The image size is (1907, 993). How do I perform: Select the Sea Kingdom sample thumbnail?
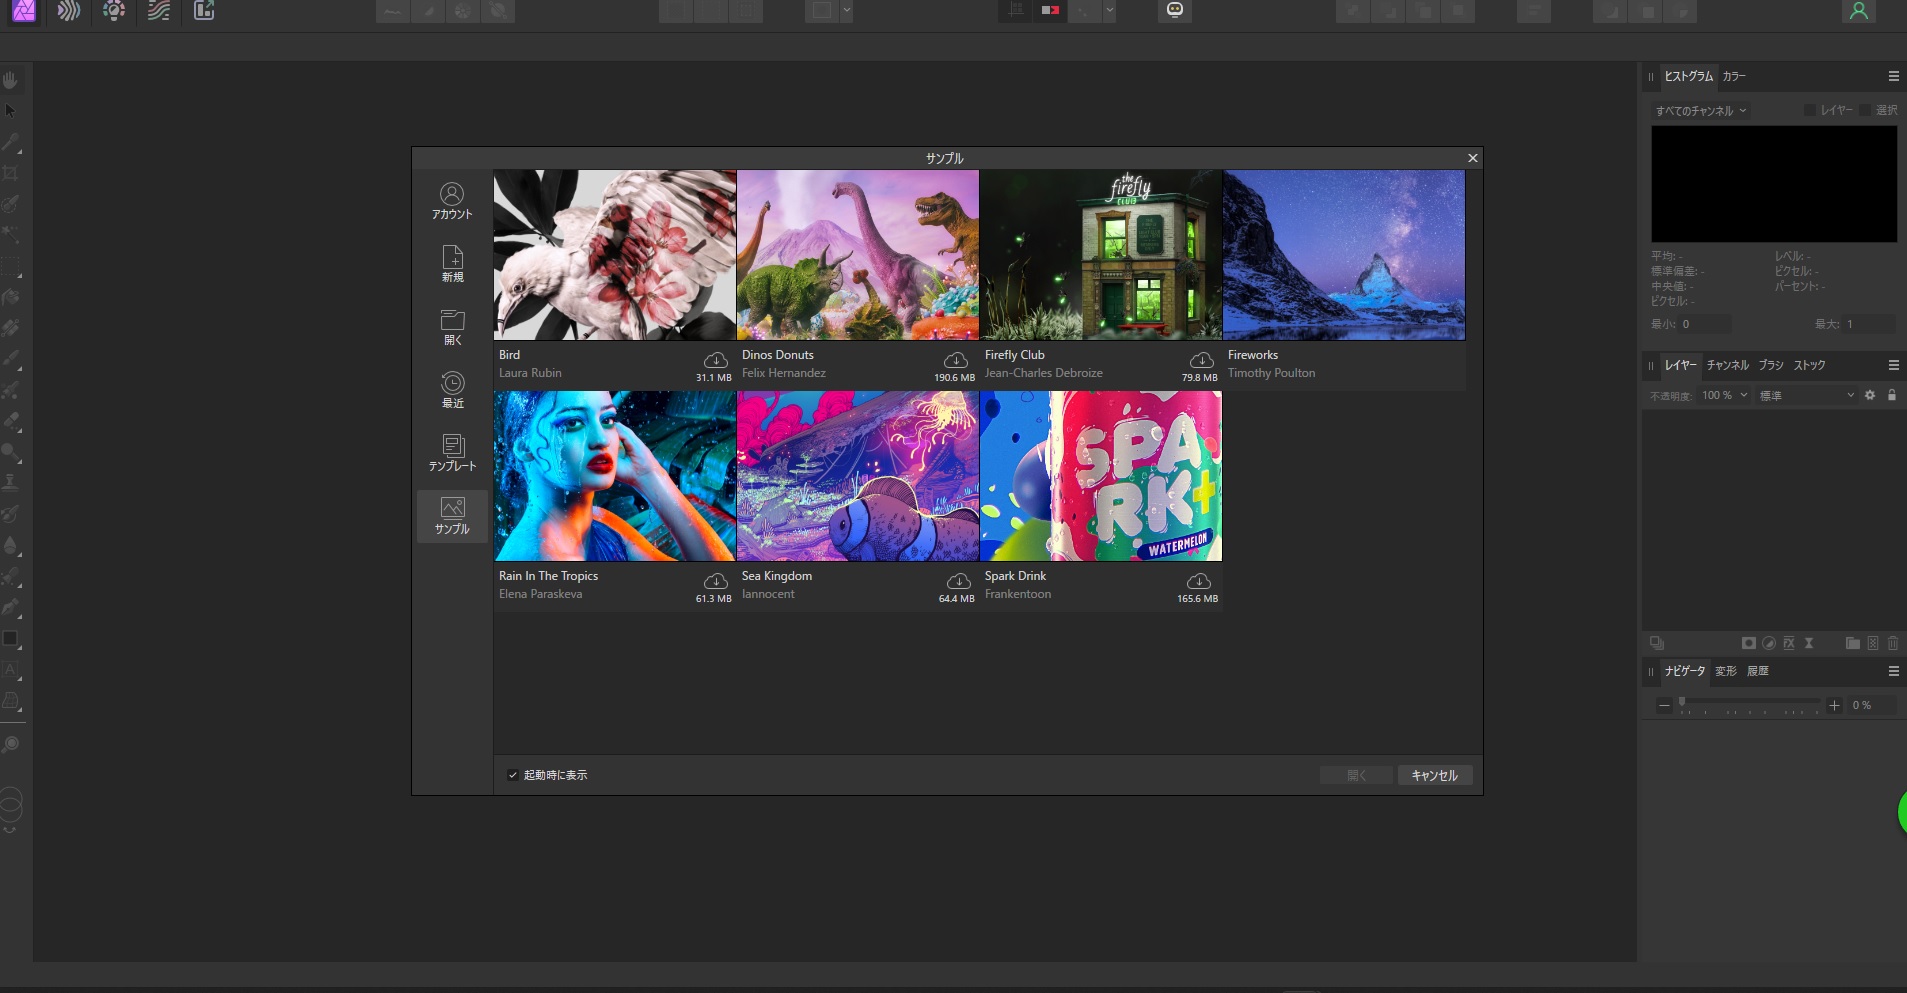857,476
